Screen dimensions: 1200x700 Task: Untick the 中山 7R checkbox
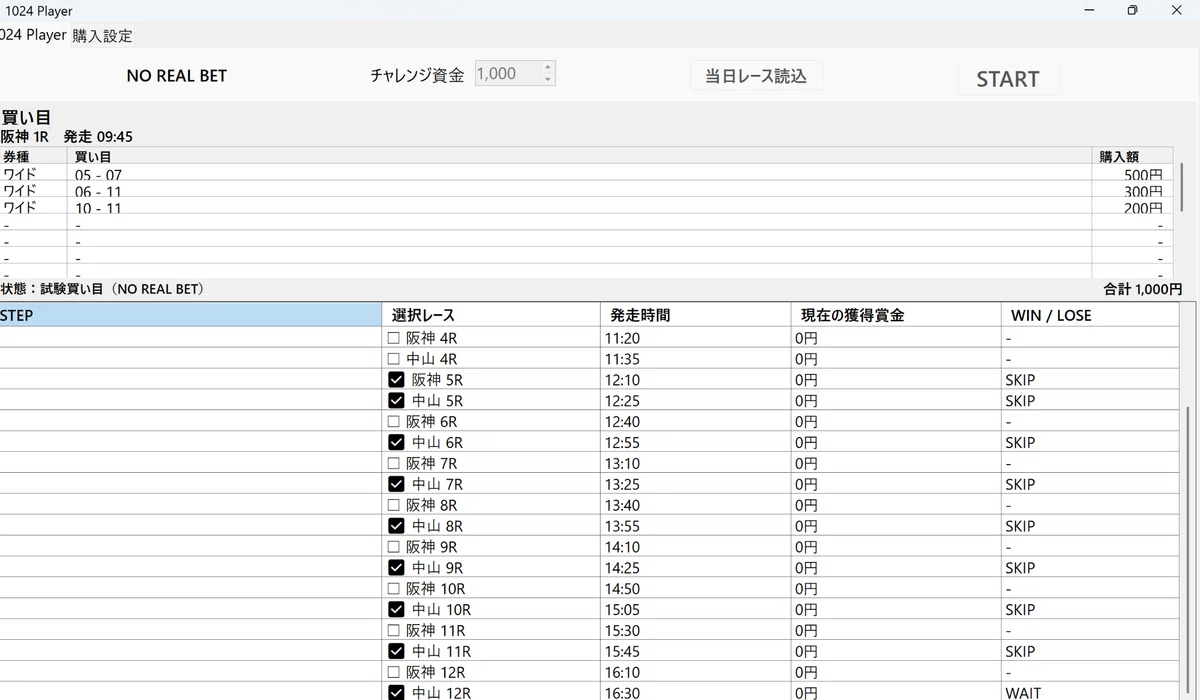[396, 485]
